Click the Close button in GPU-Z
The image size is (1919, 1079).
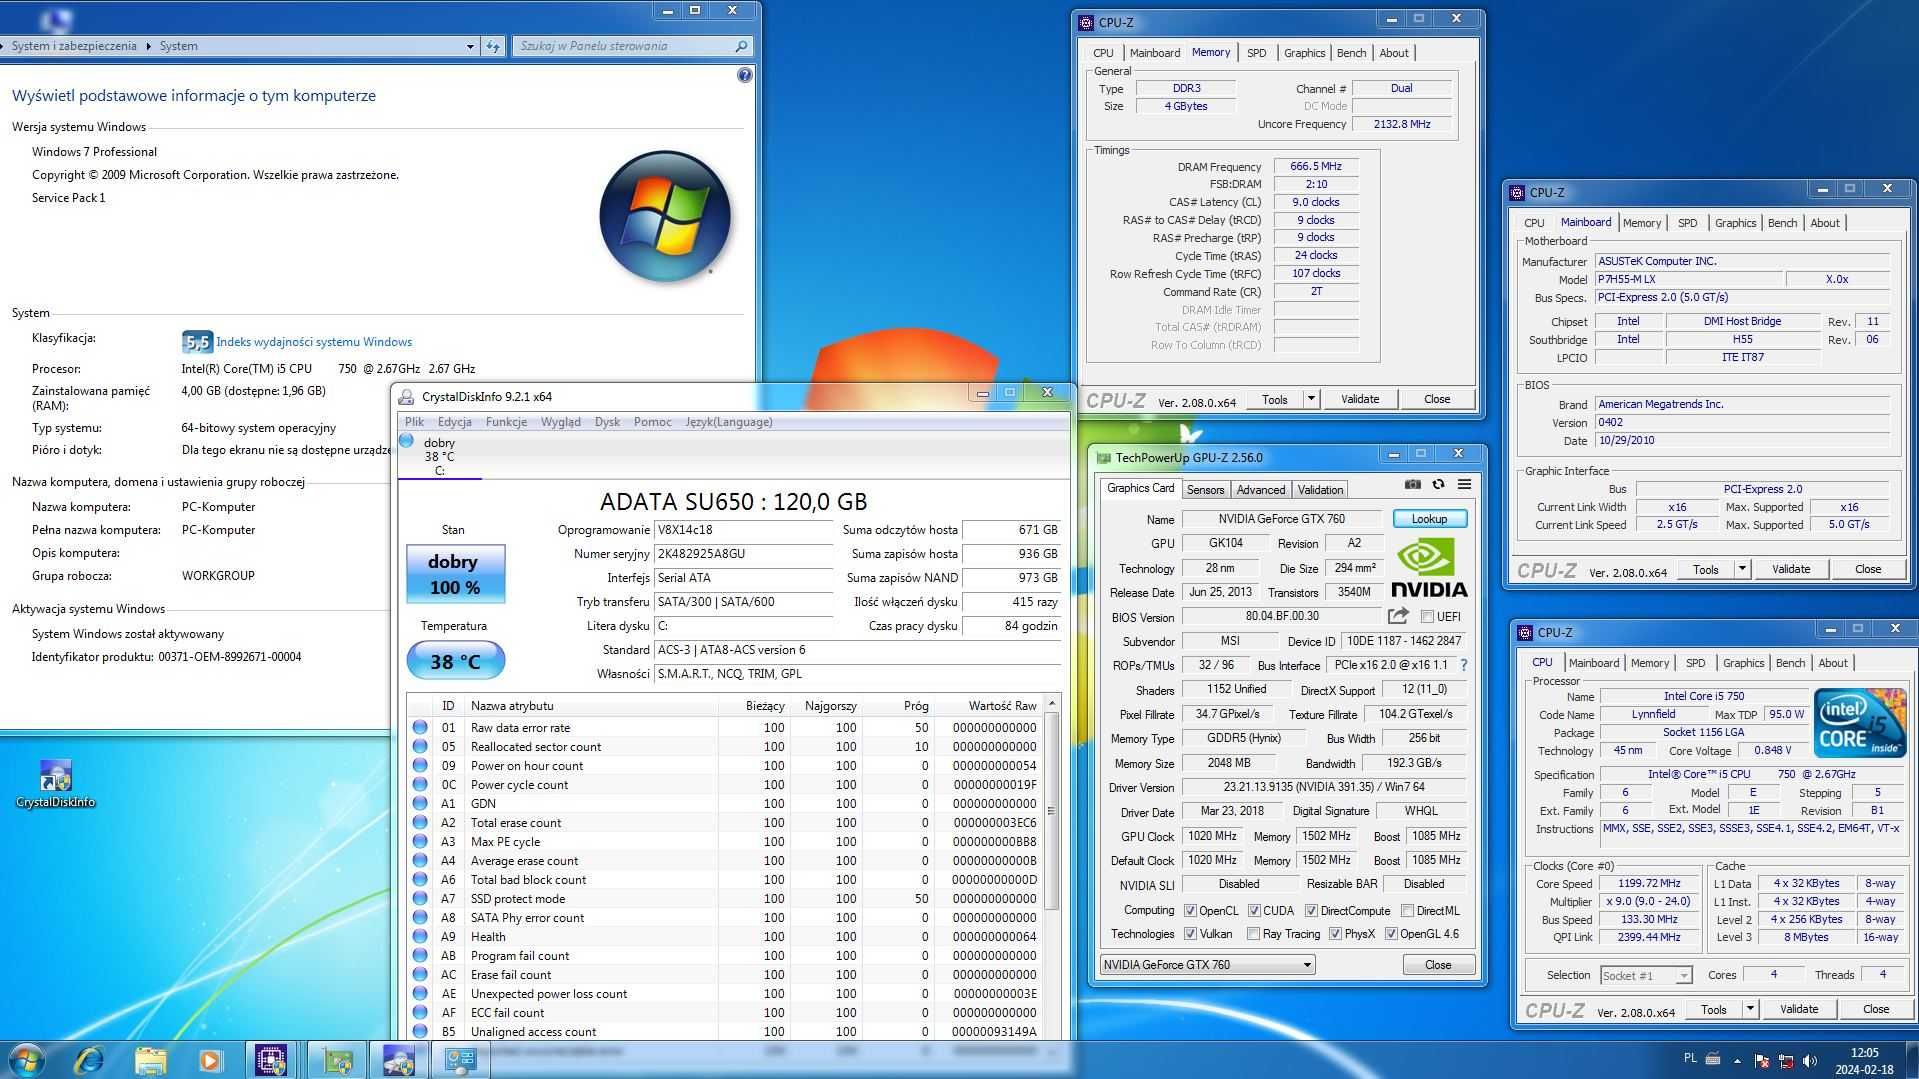pos(1437,965)
